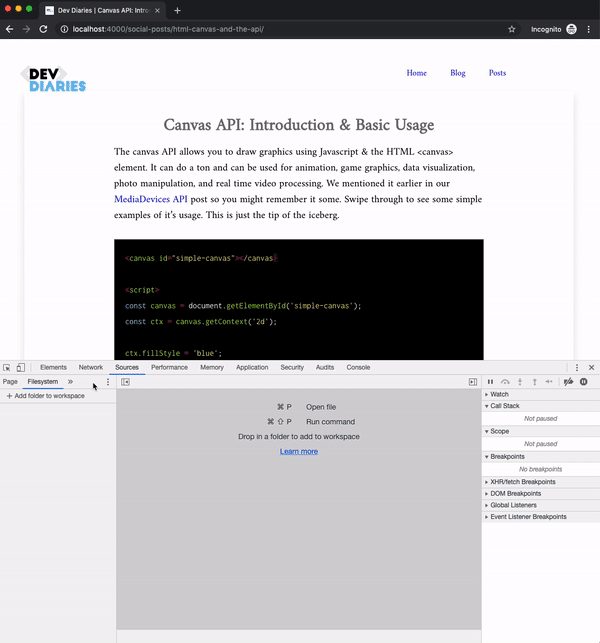
Task: Open Chrome's three-dot menu
Action: click(x=589, y=29)
